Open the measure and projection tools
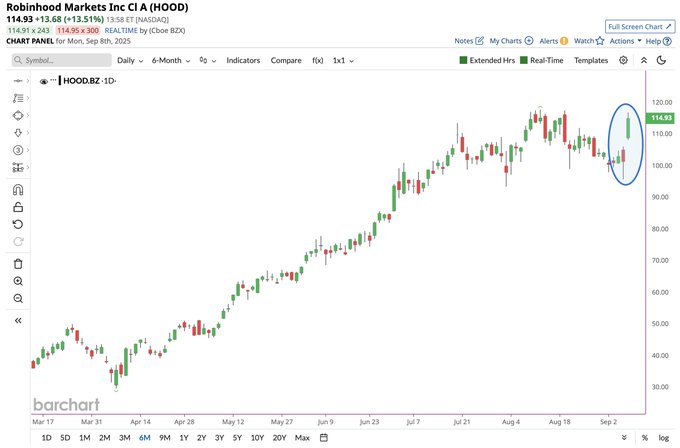The height and width of the screenshot is (448, 680). point(18,167)
